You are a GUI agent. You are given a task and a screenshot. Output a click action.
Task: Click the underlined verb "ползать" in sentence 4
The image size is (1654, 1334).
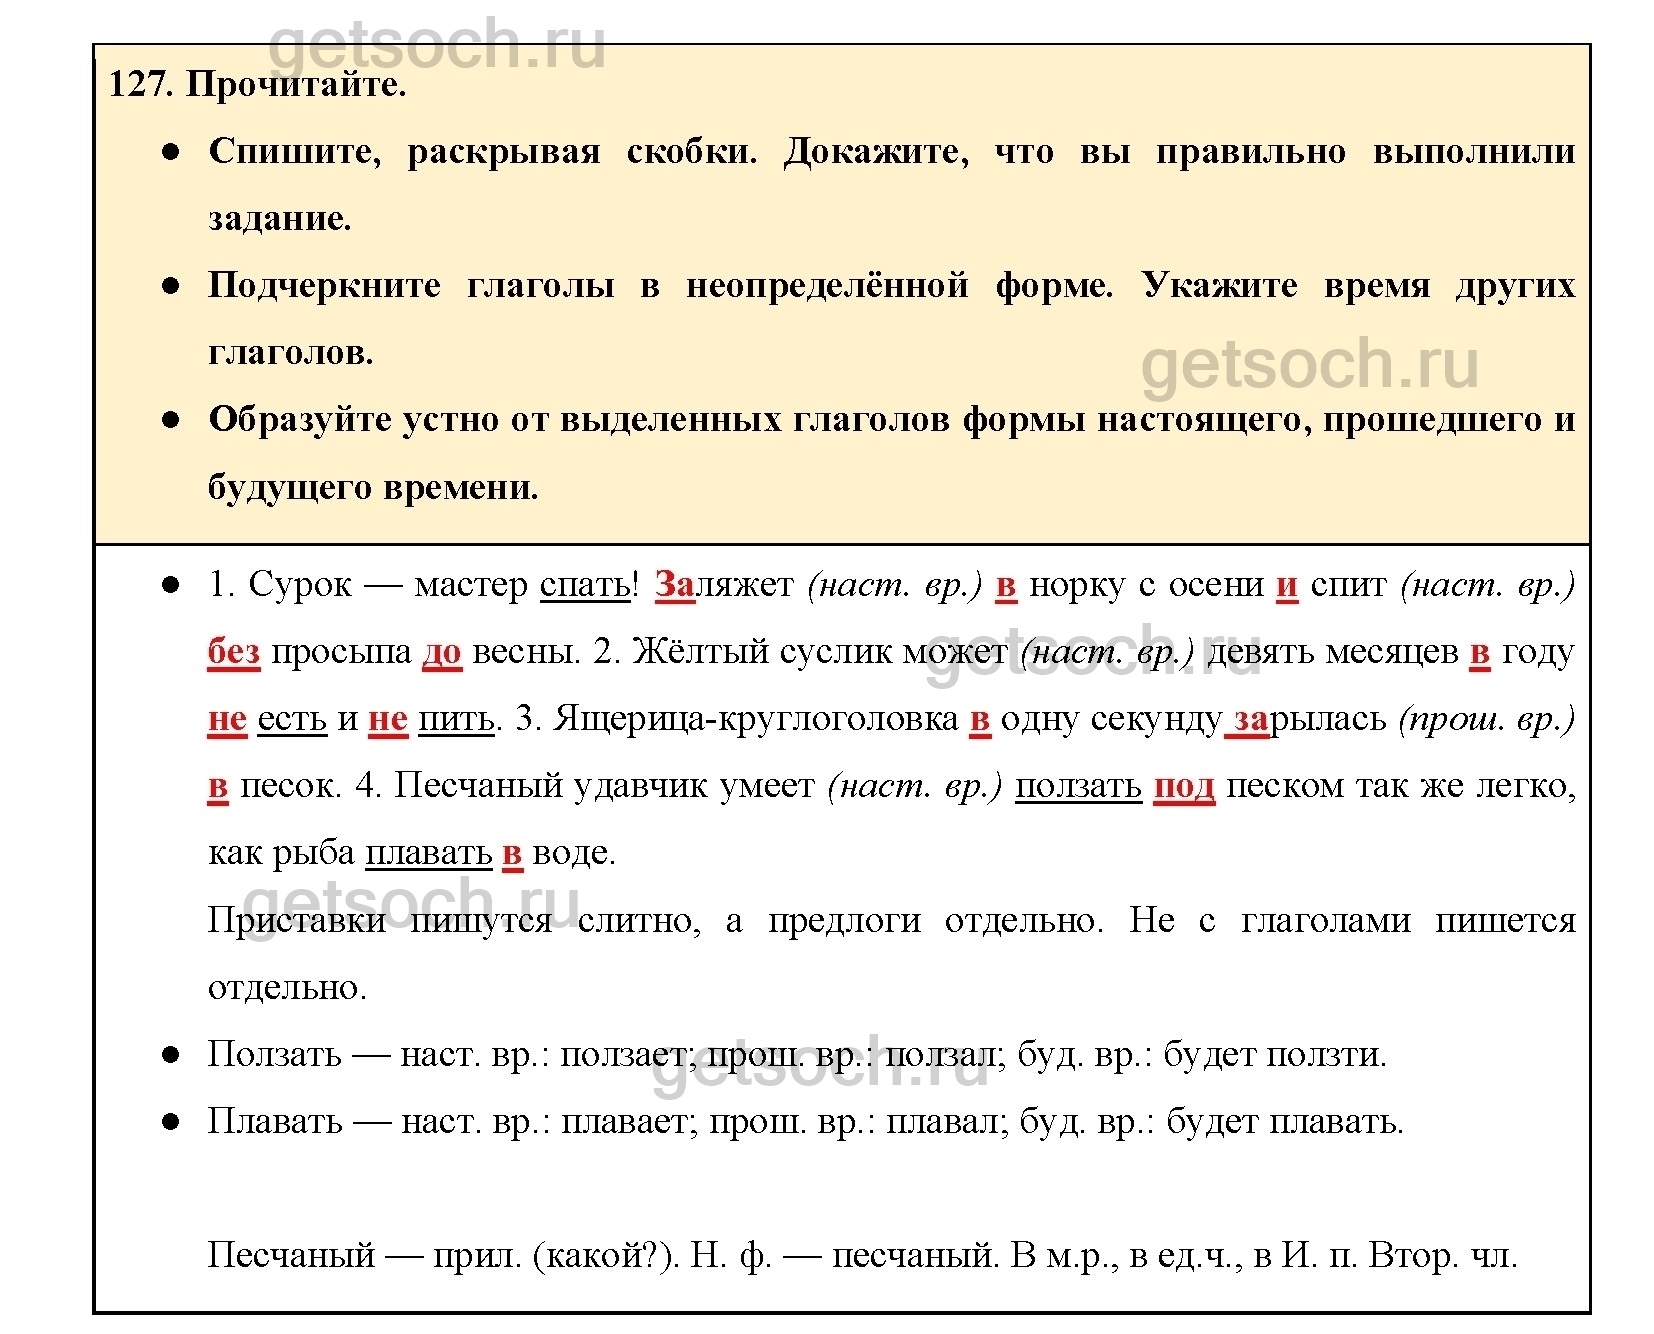pos(1078,786)
